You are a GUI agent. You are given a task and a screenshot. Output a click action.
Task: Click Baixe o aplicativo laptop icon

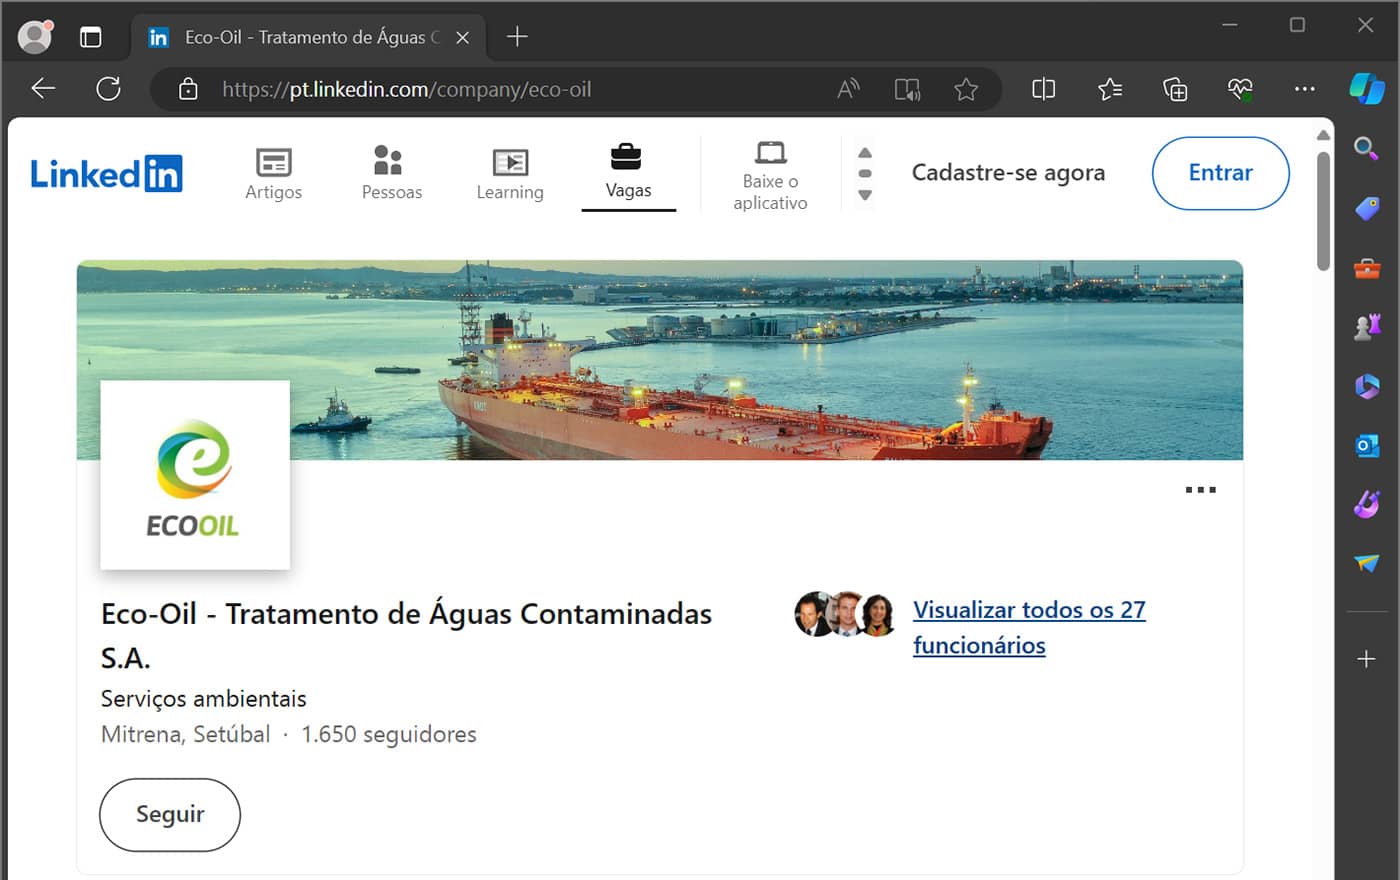click(x=770, y=153)
